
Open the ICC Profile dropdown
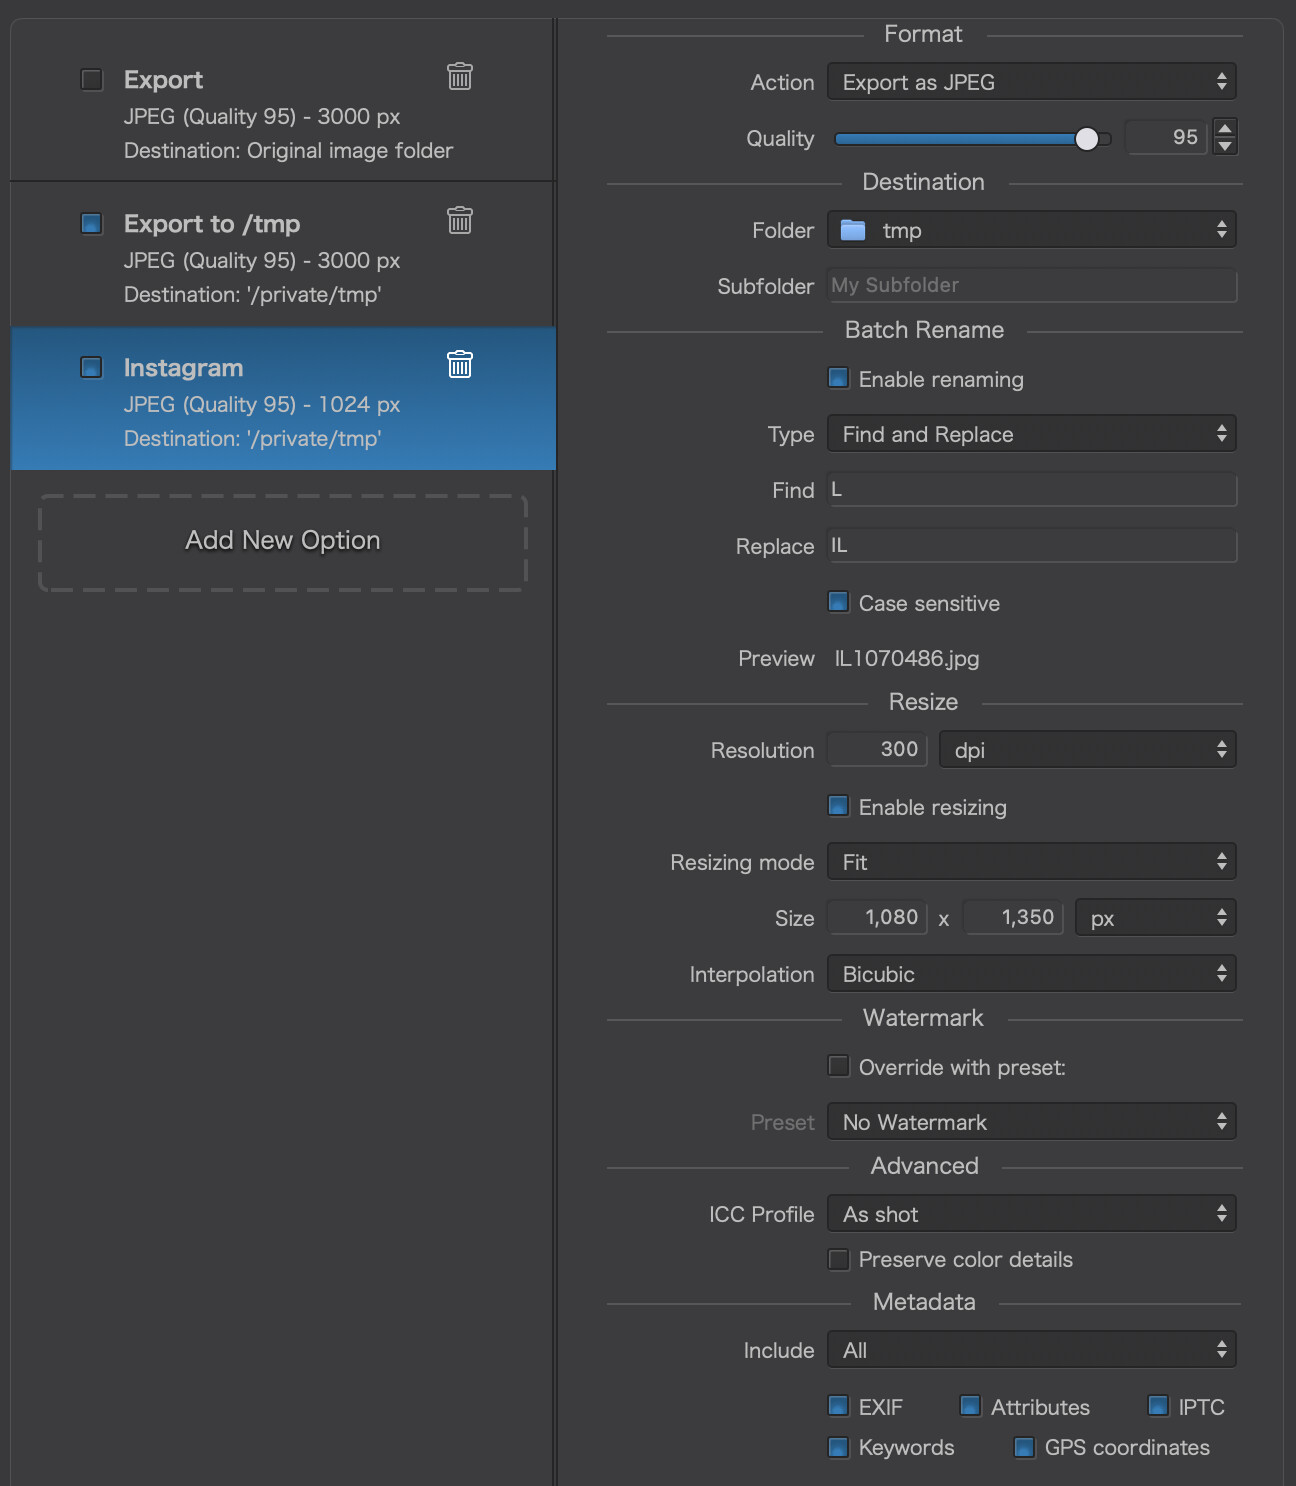point(1031,1214)
